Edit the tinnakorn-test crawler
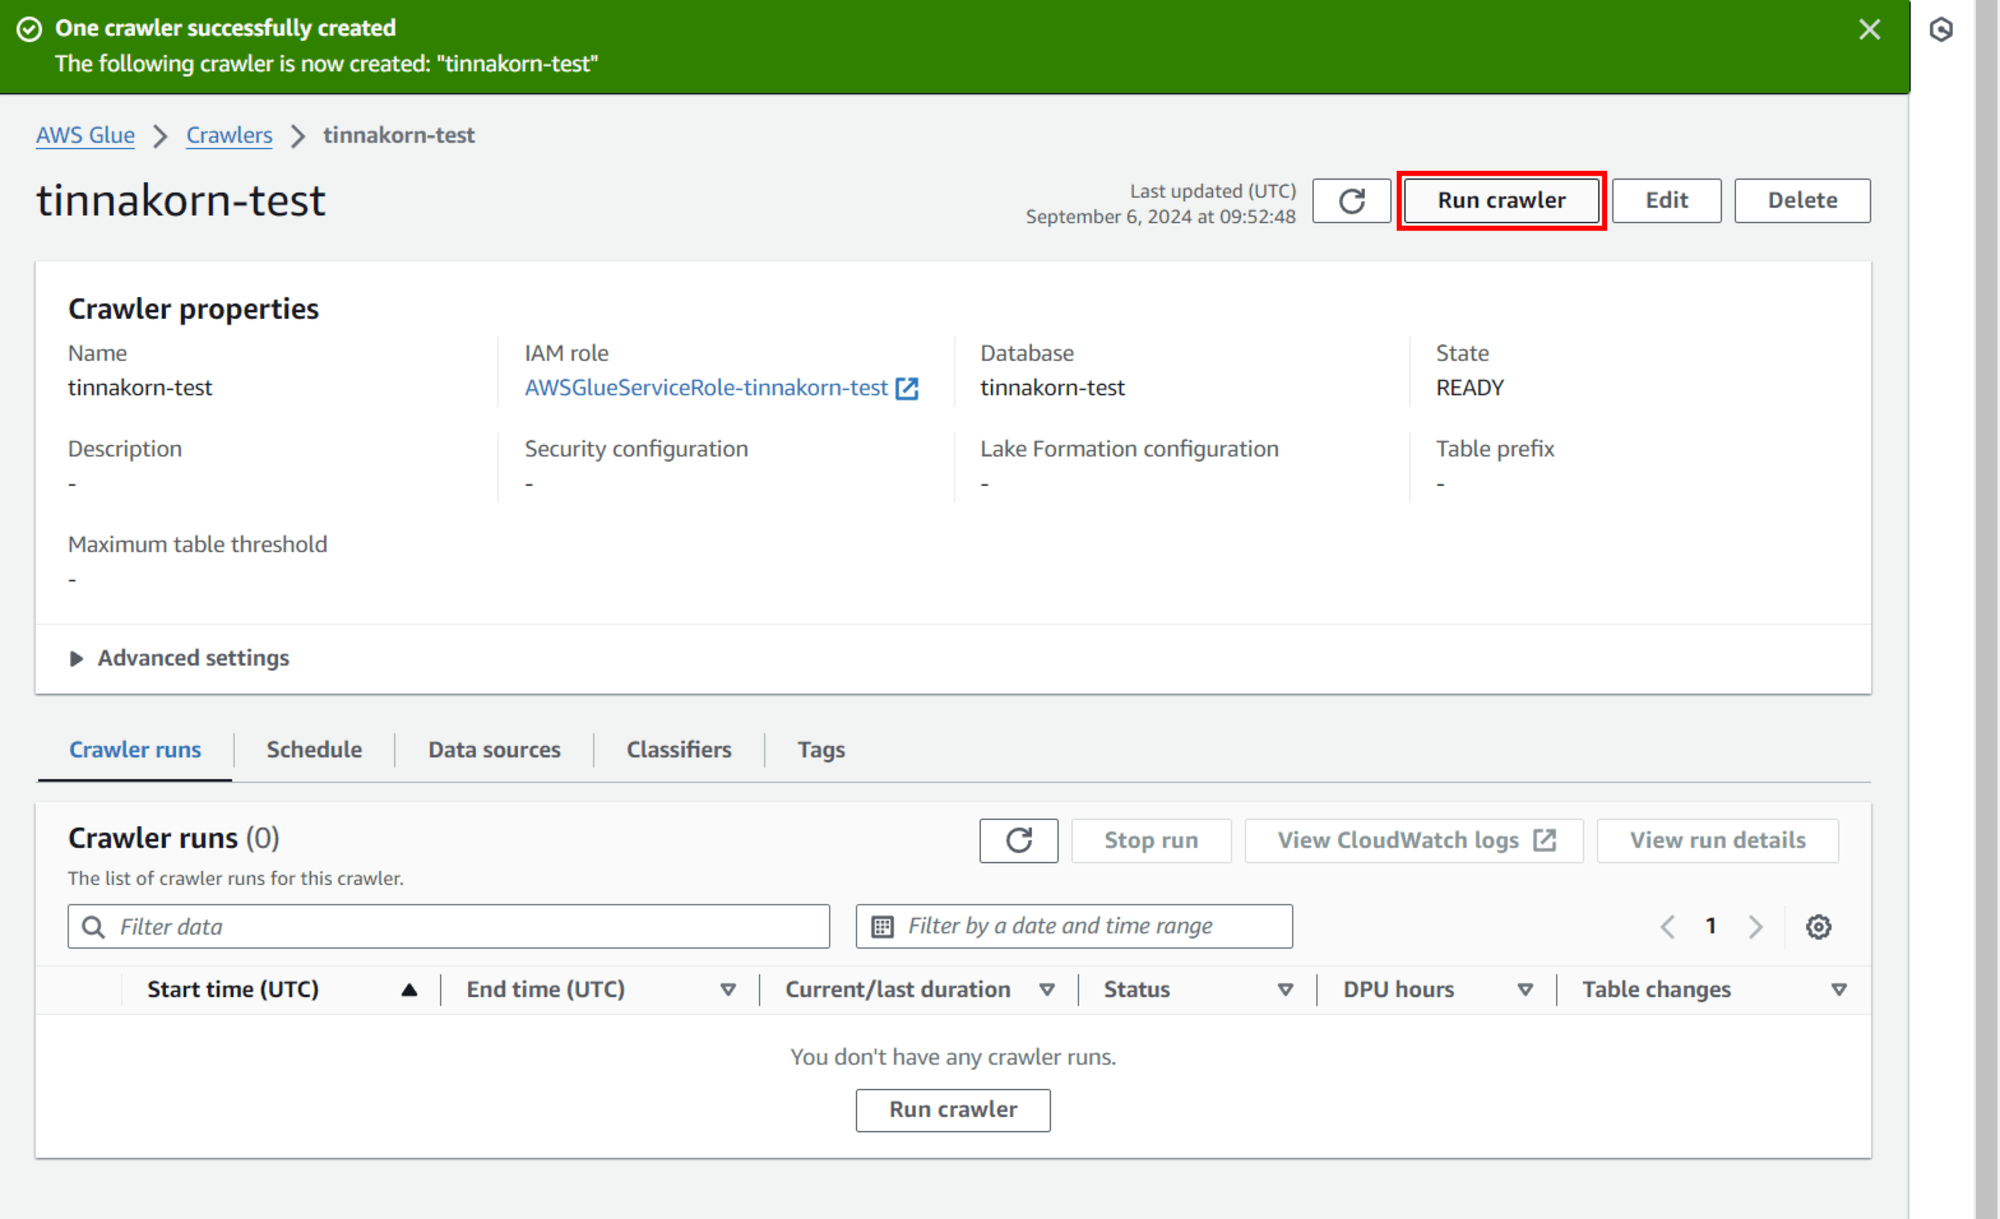The height and width of the screenshot is (1219, 2000). [1666, 200]
